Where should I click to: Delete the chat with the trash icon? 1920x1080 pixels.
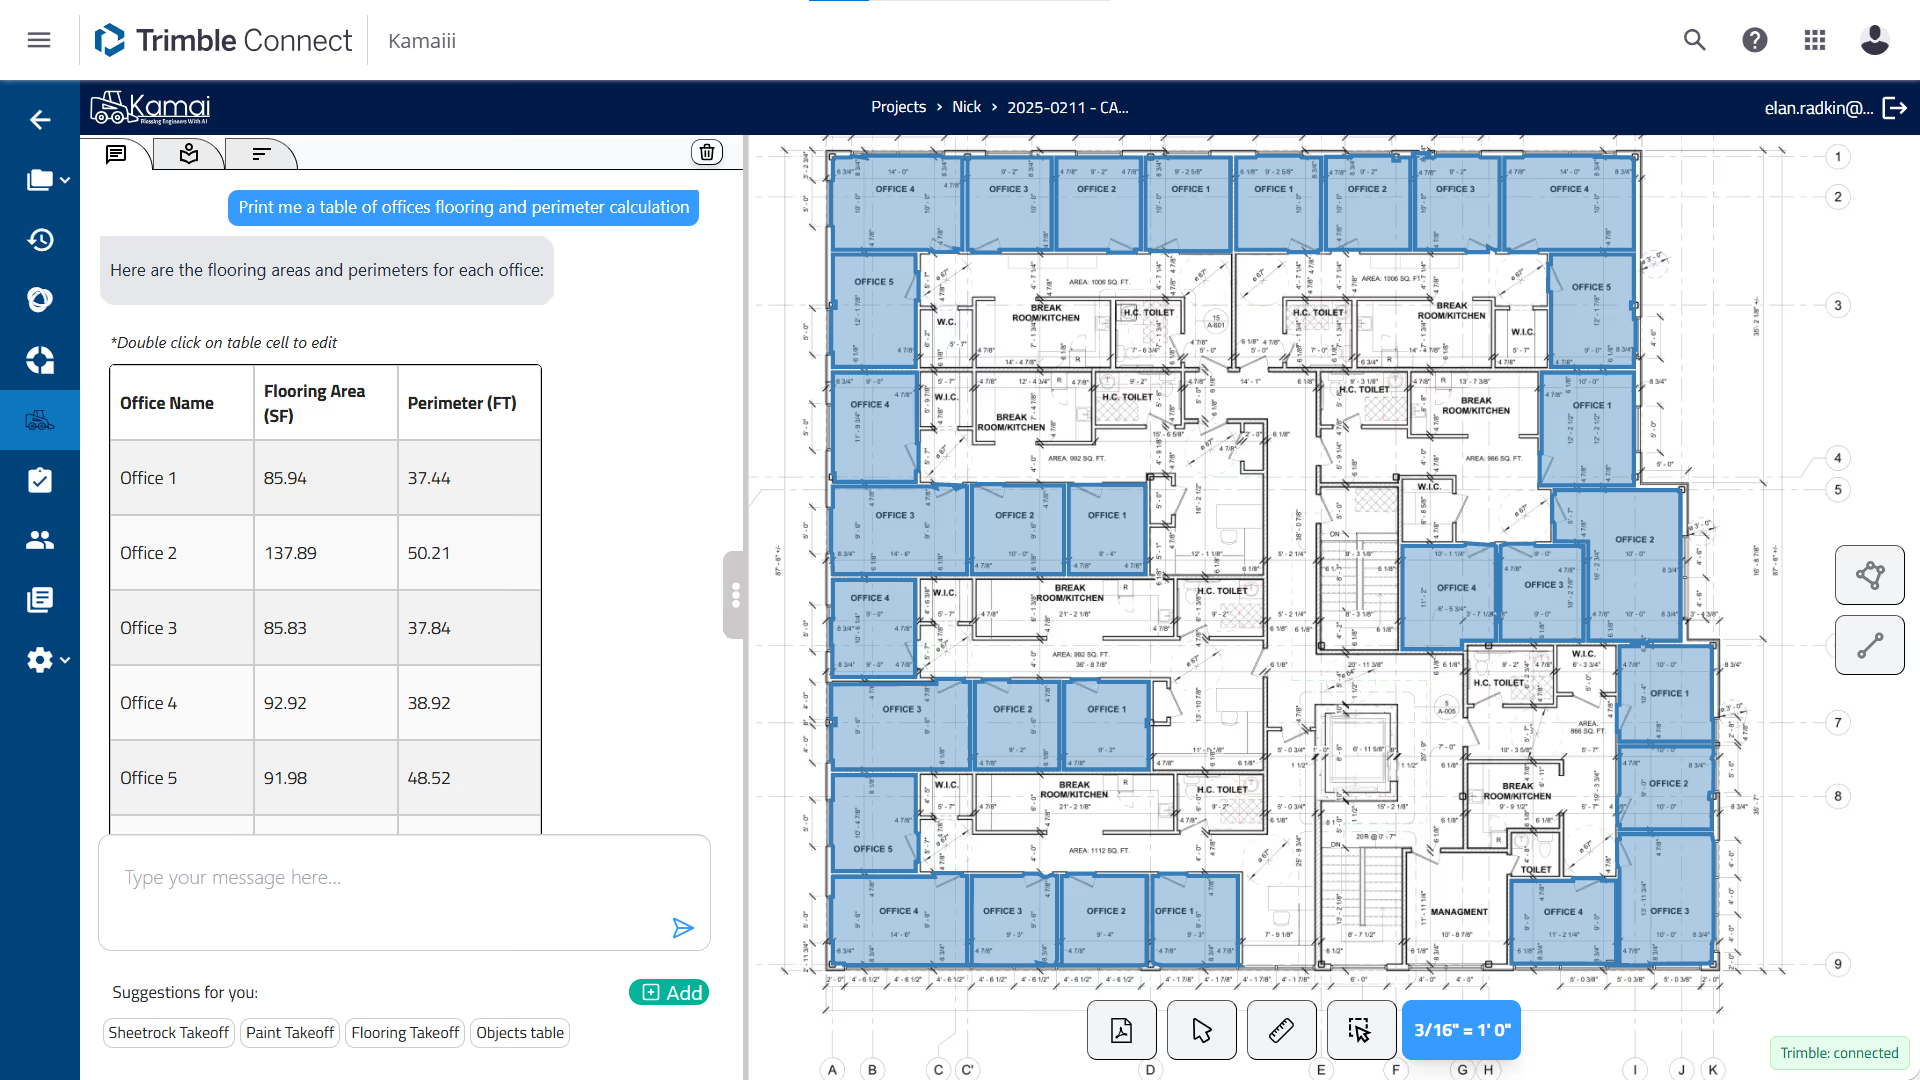coord(707,152)
